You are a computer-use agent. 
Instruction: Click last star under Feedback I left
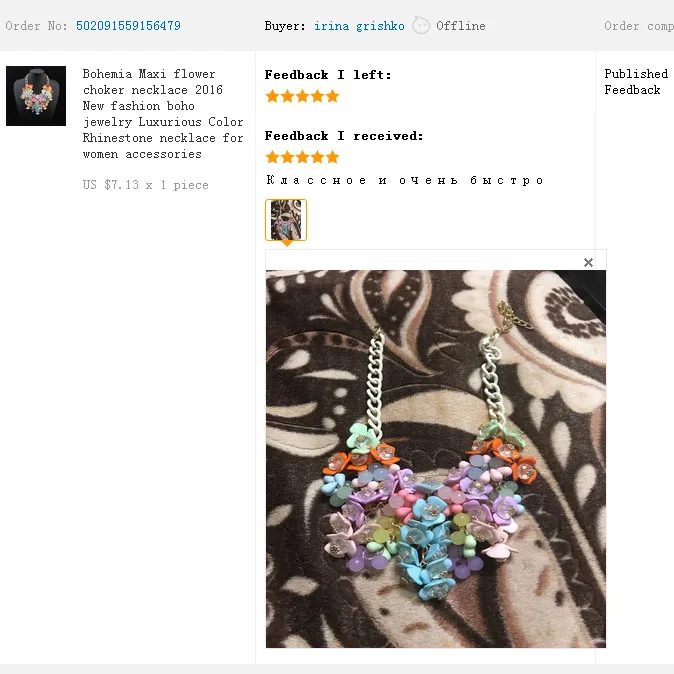332,96
